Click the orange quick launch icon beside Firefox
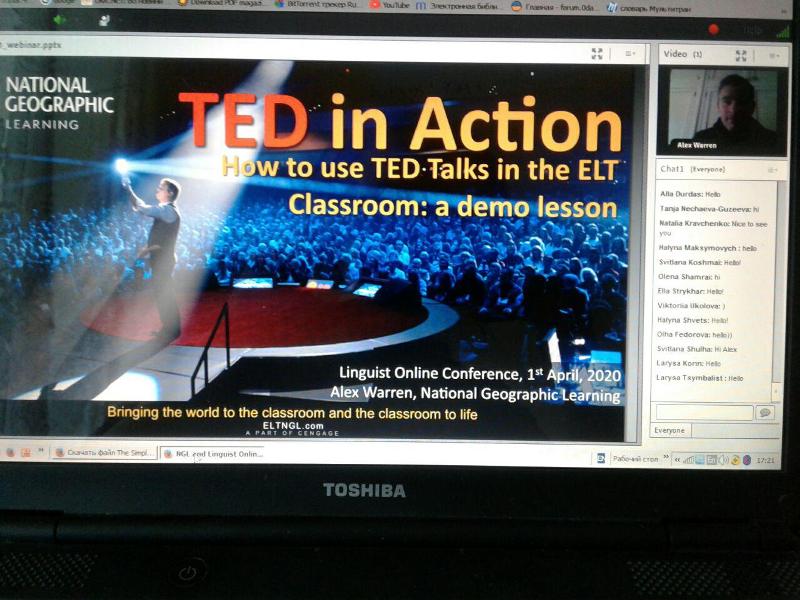Screen dimensions: 800x600 tap(26, 453)
